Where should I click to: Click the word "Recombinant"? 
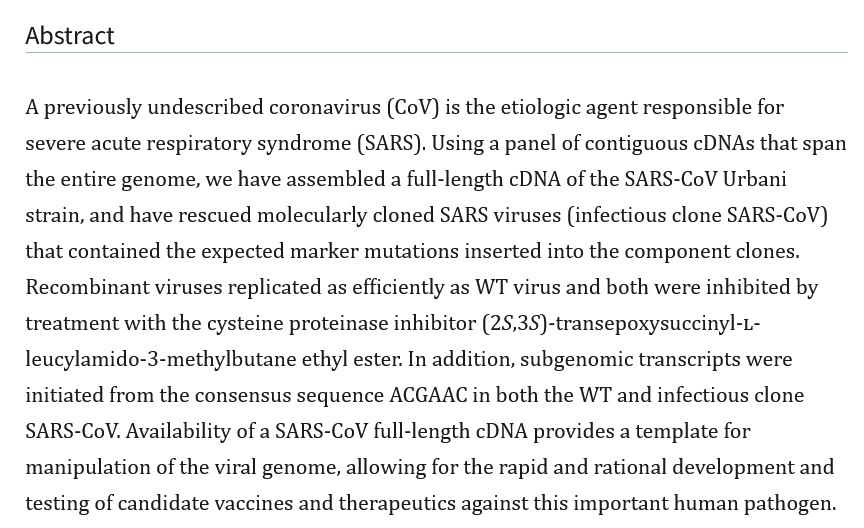(86, 287)
